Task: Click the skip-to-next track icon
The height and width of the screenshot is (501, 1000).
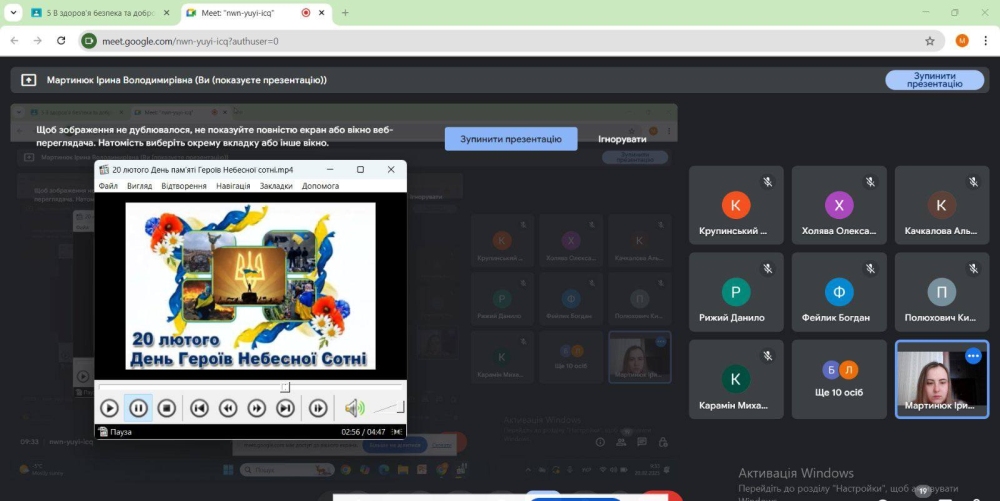Action: (285, 408)
